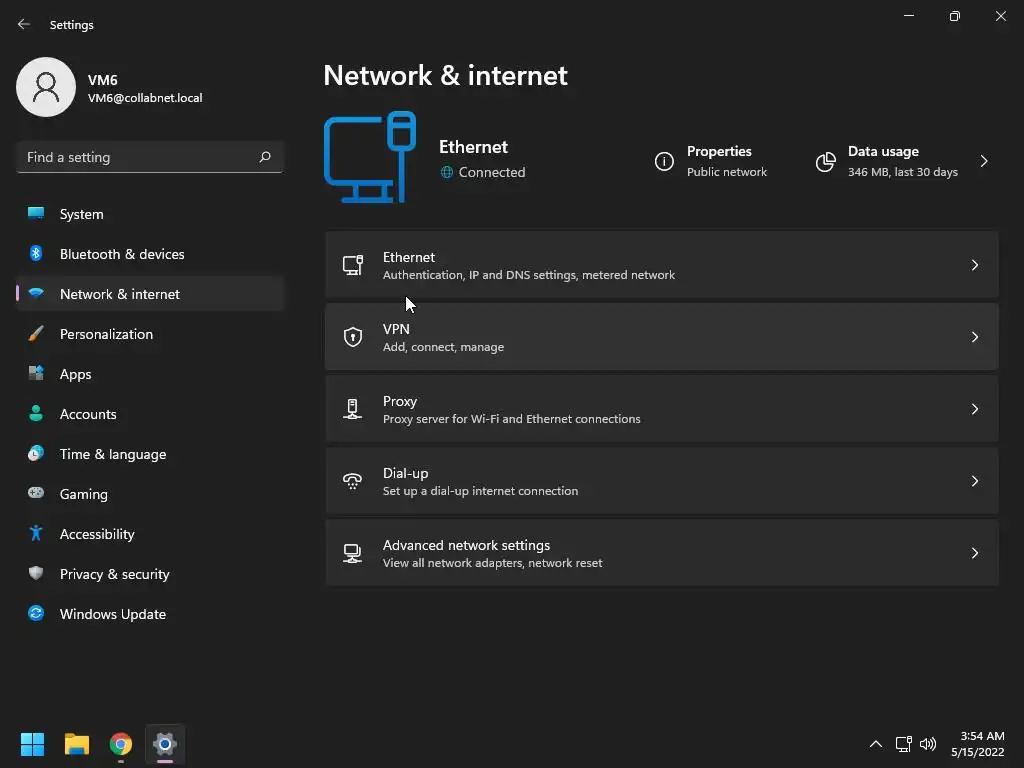Click the Windows Update sync icon
The height and width of the screenshot is (768, 1024).
click(36, 614)
